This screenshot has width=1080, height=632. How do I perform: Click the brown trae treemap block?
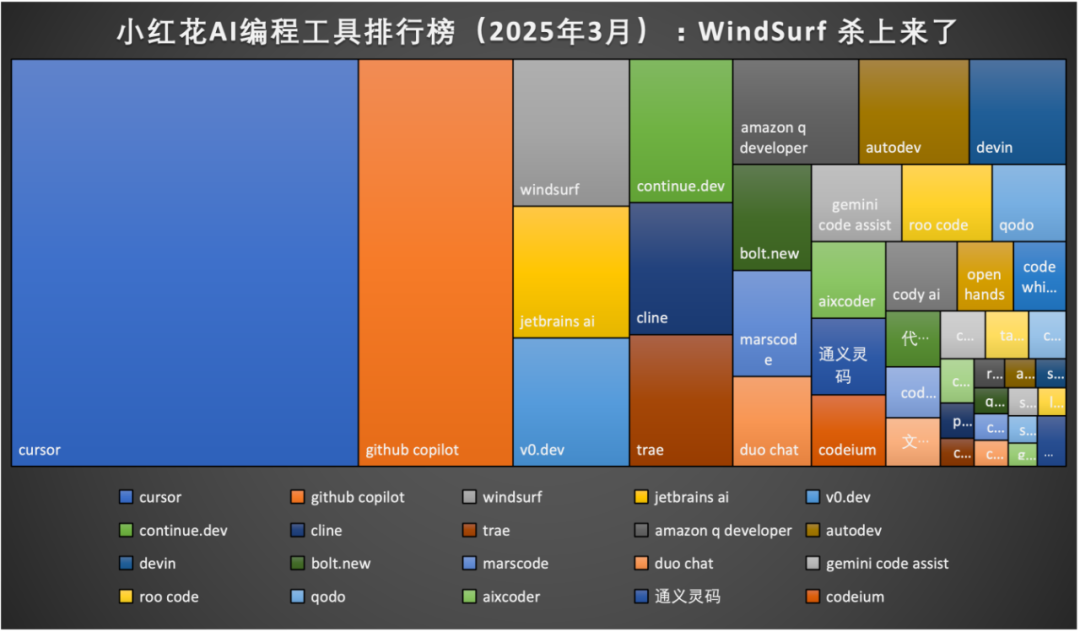pos(681,401)
